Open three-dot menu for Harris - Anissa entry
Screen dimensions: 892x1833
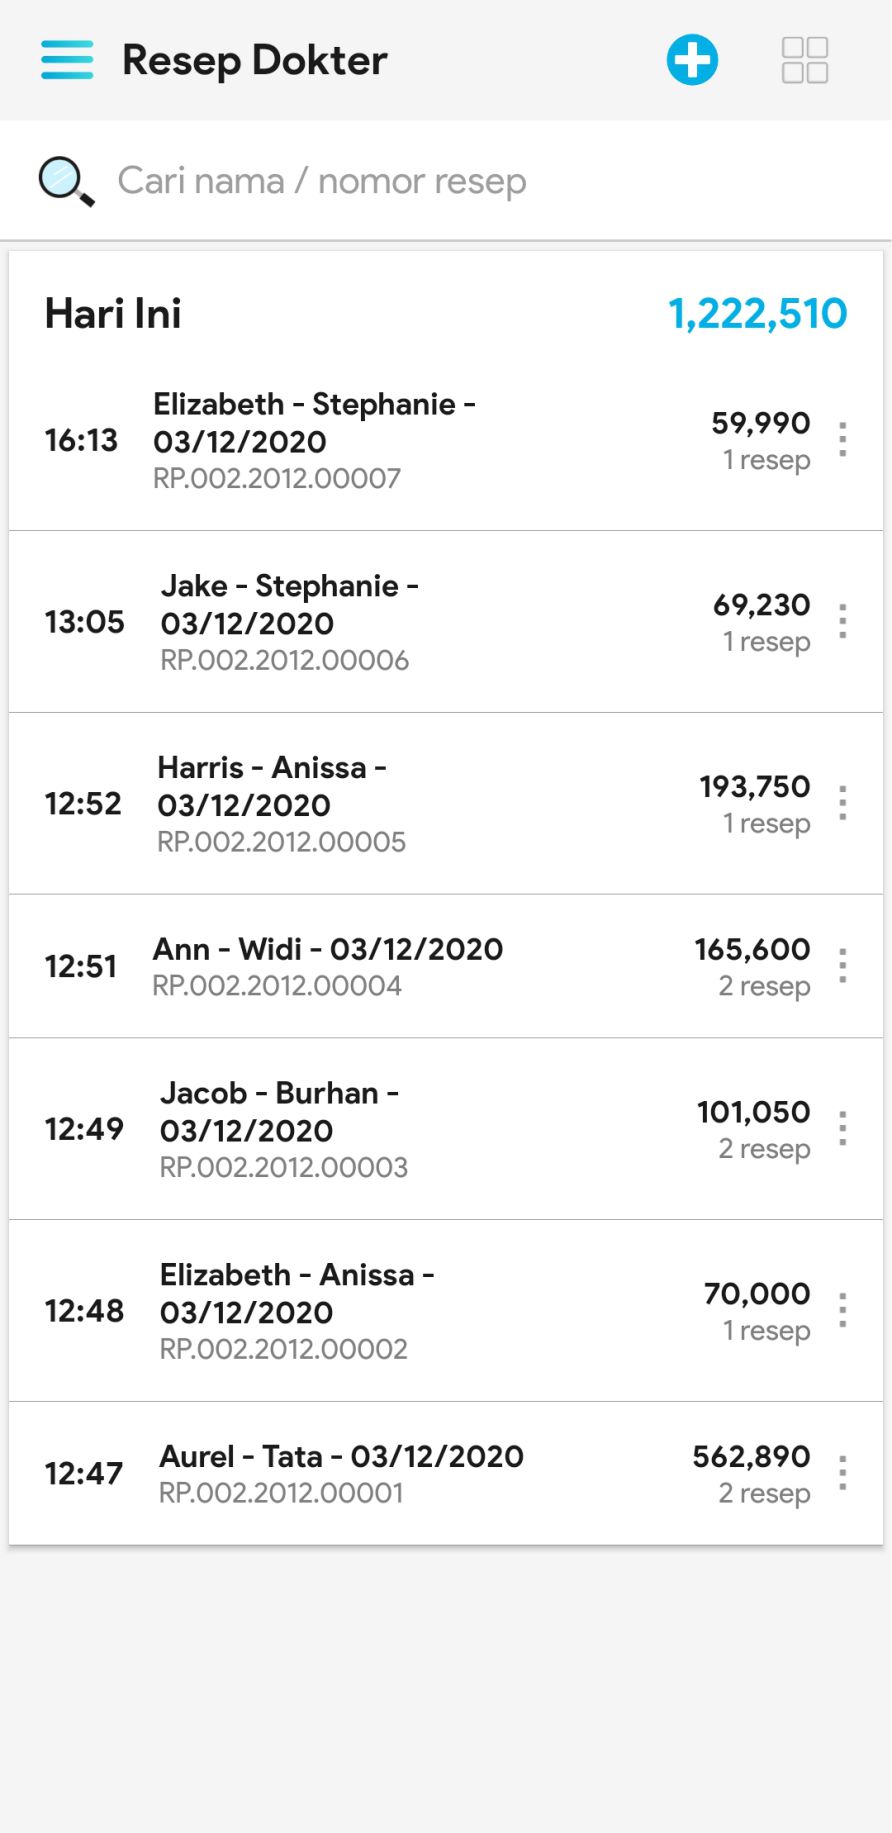coord(843,803)
